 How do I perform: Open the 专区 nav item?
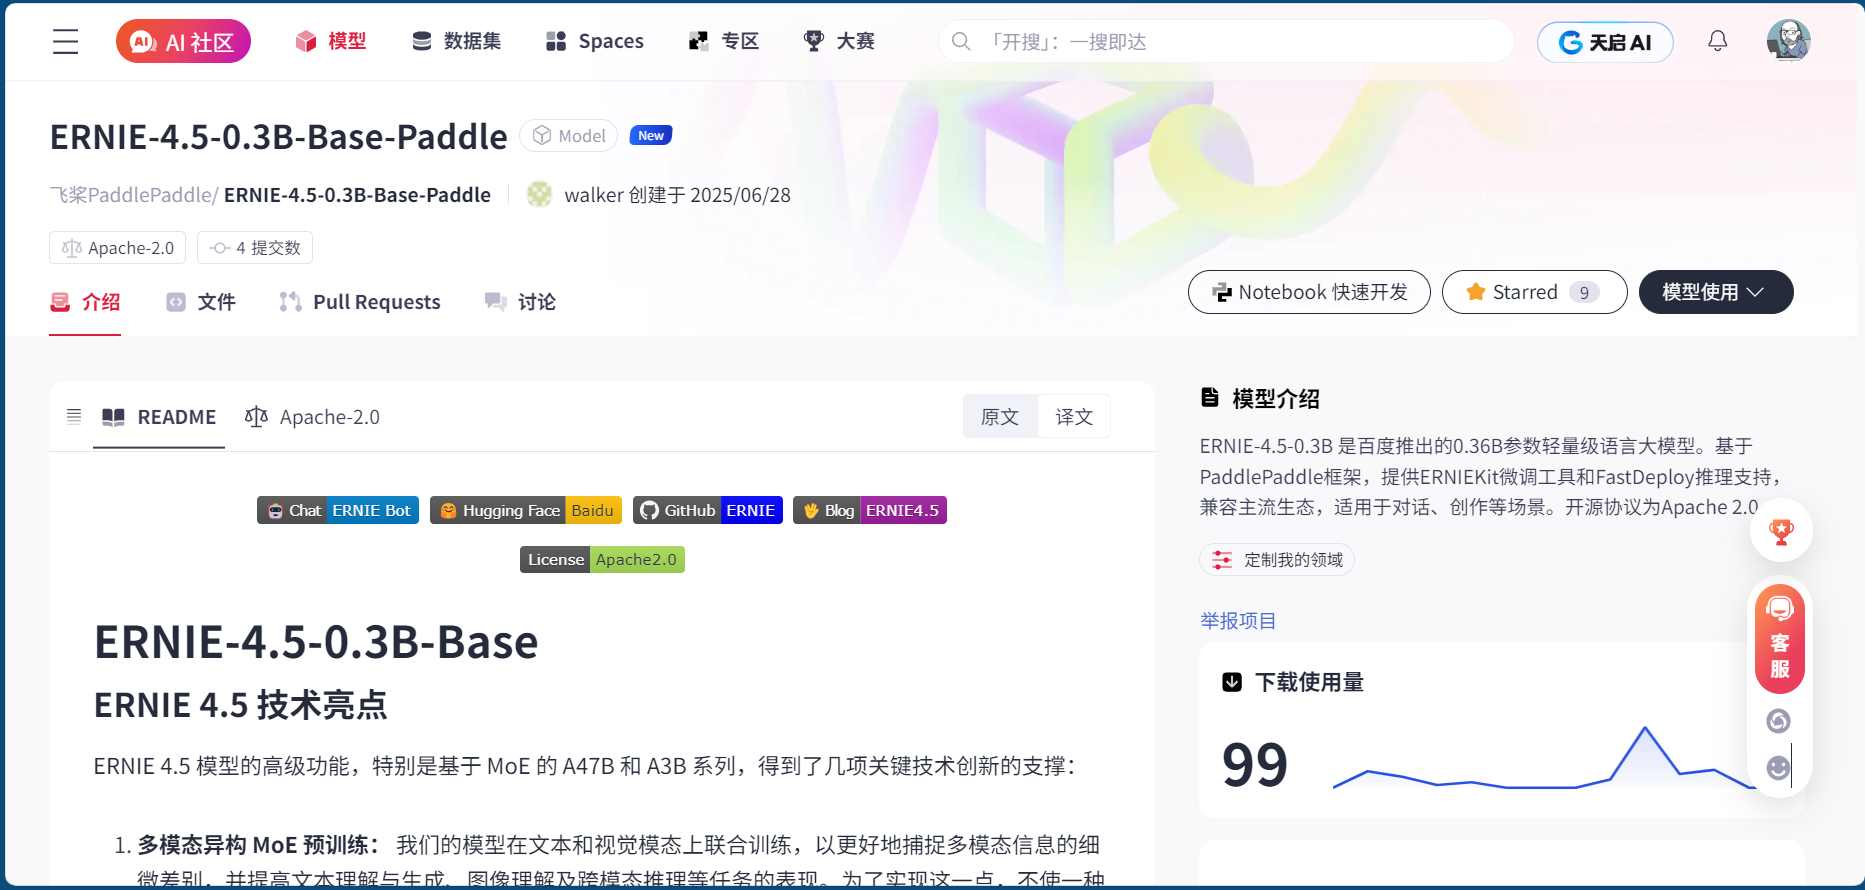tap(724, 41)
